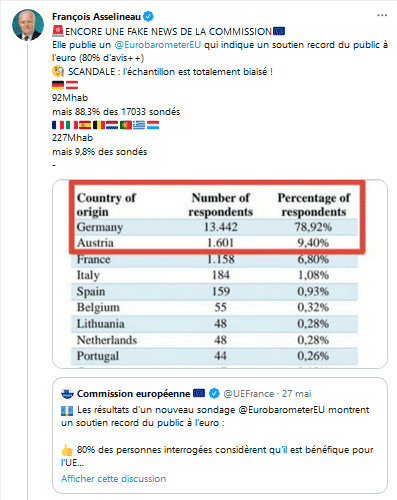Image resolution: width=397 pixels, height=500 pixels.
Task: Click the Luxembourg flag emoji
Action: (x=153, y=125)
